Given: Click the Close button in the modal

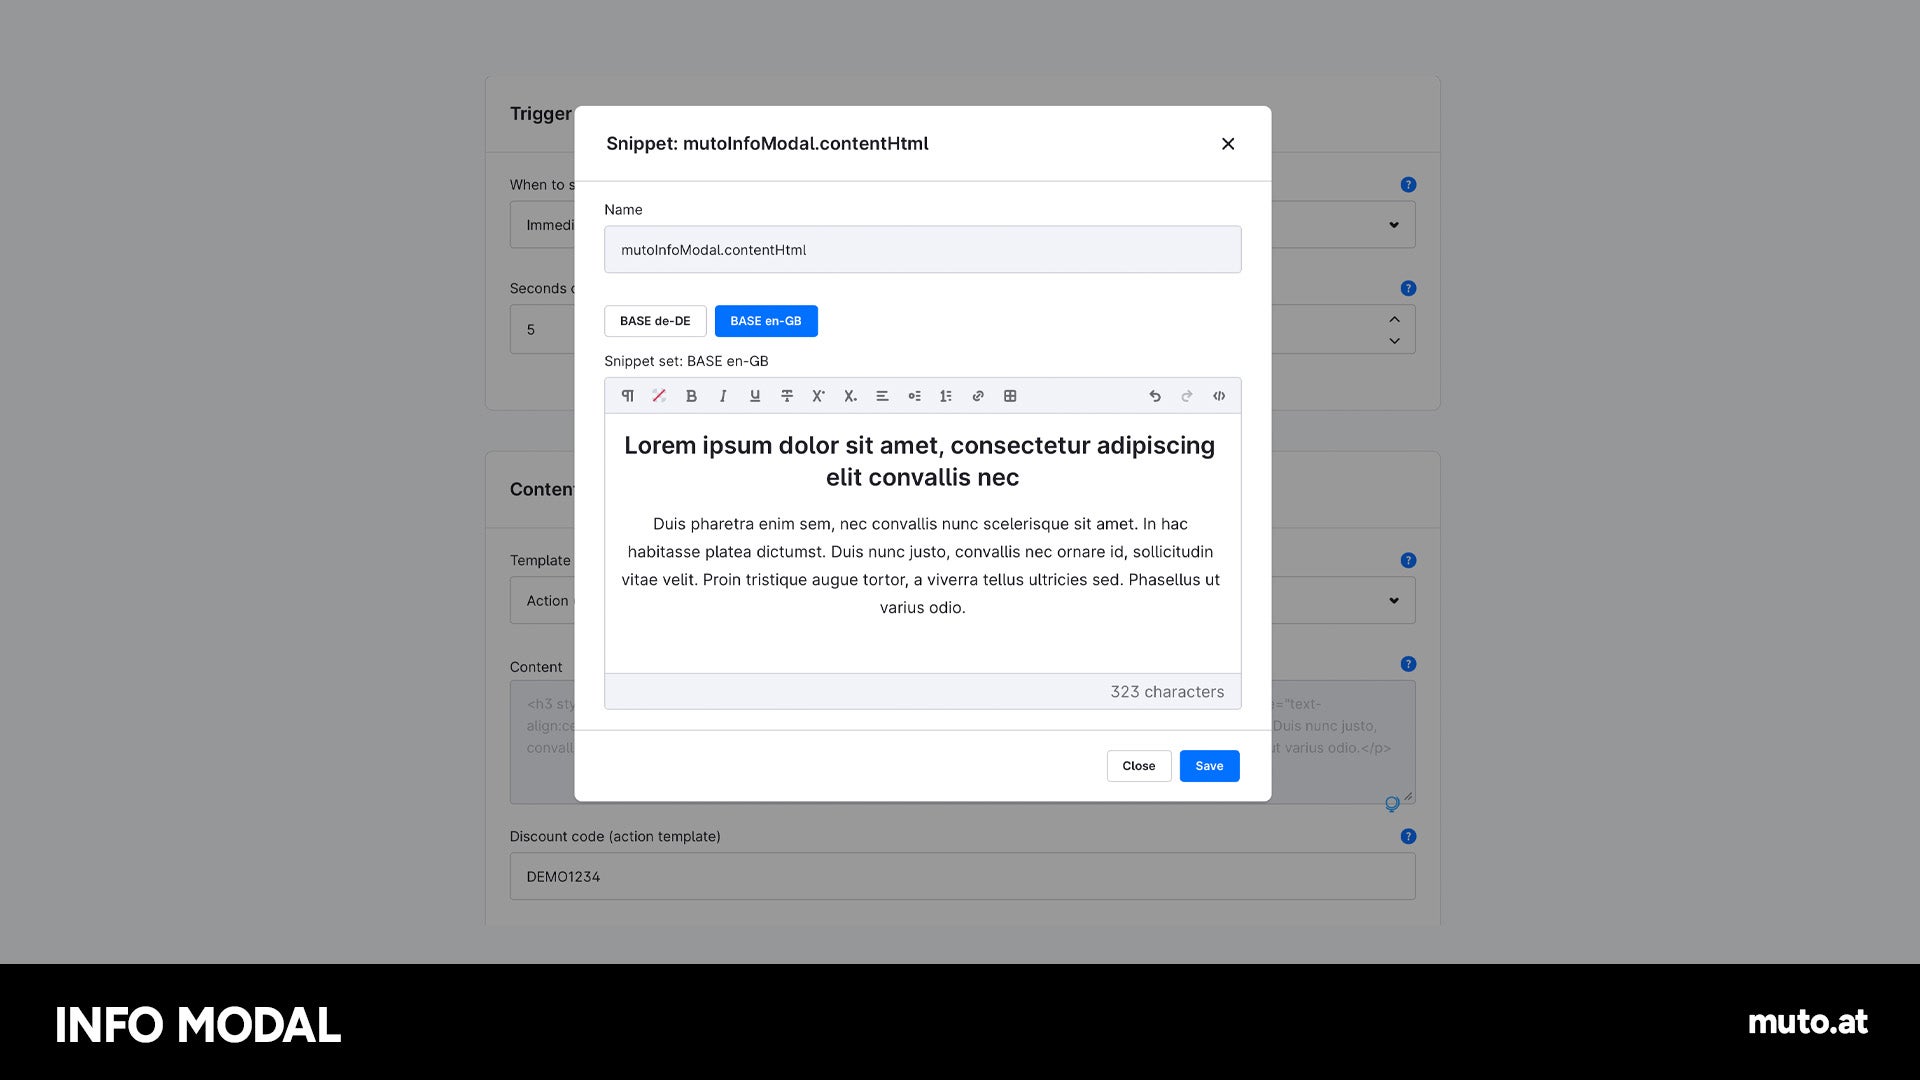Looking at the screenshot, I should pyautogui.click(x=1139, y=766).
